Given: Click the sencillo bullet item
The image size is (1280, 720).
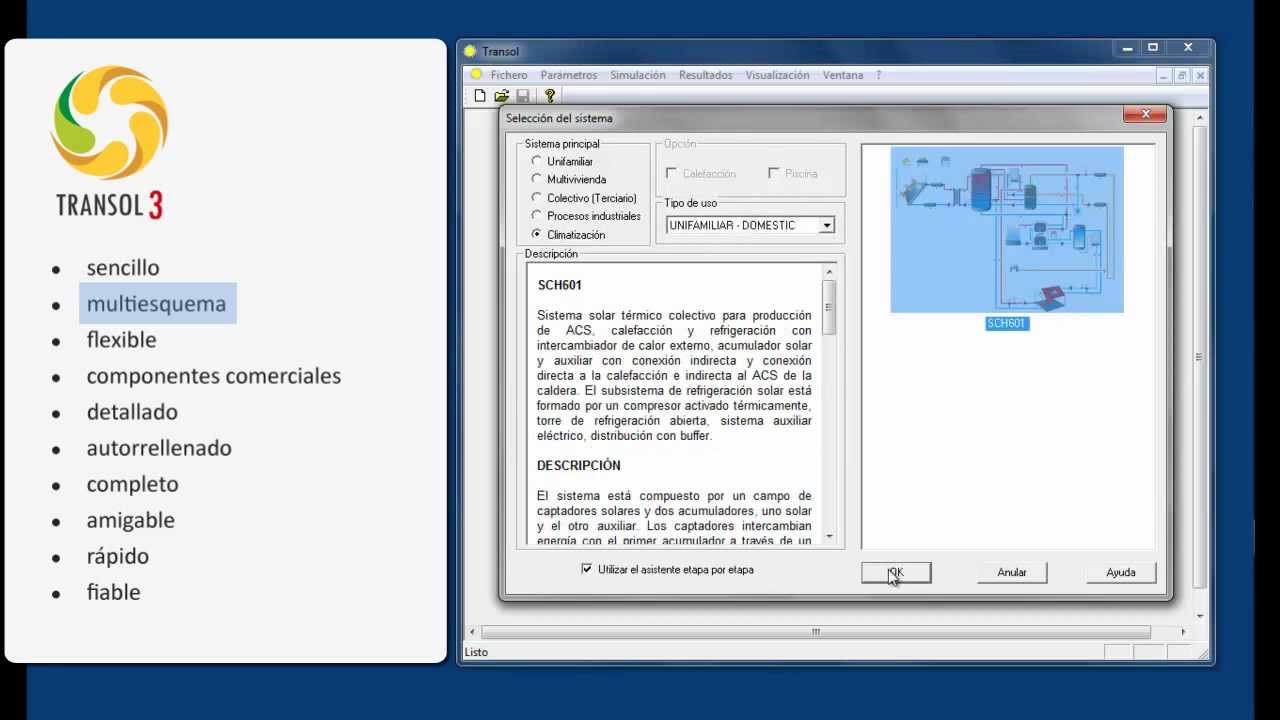Looking at the screenshot, I should pos(123,268).
